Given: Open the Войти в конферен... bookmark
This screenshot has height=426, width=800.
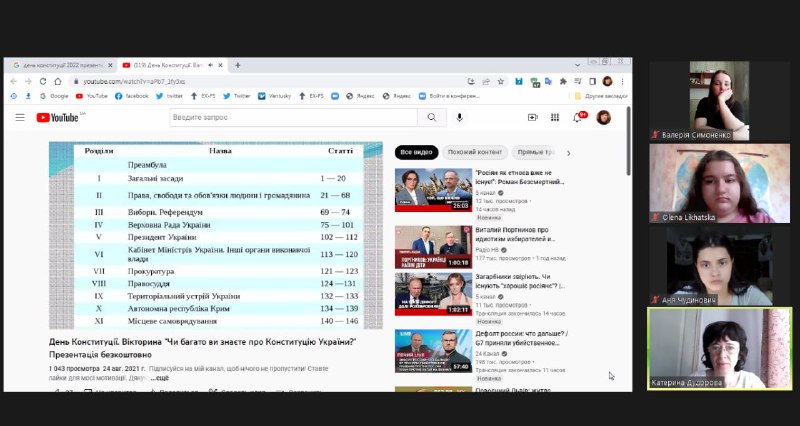Looking at the screenshot, I should point(449,96).
